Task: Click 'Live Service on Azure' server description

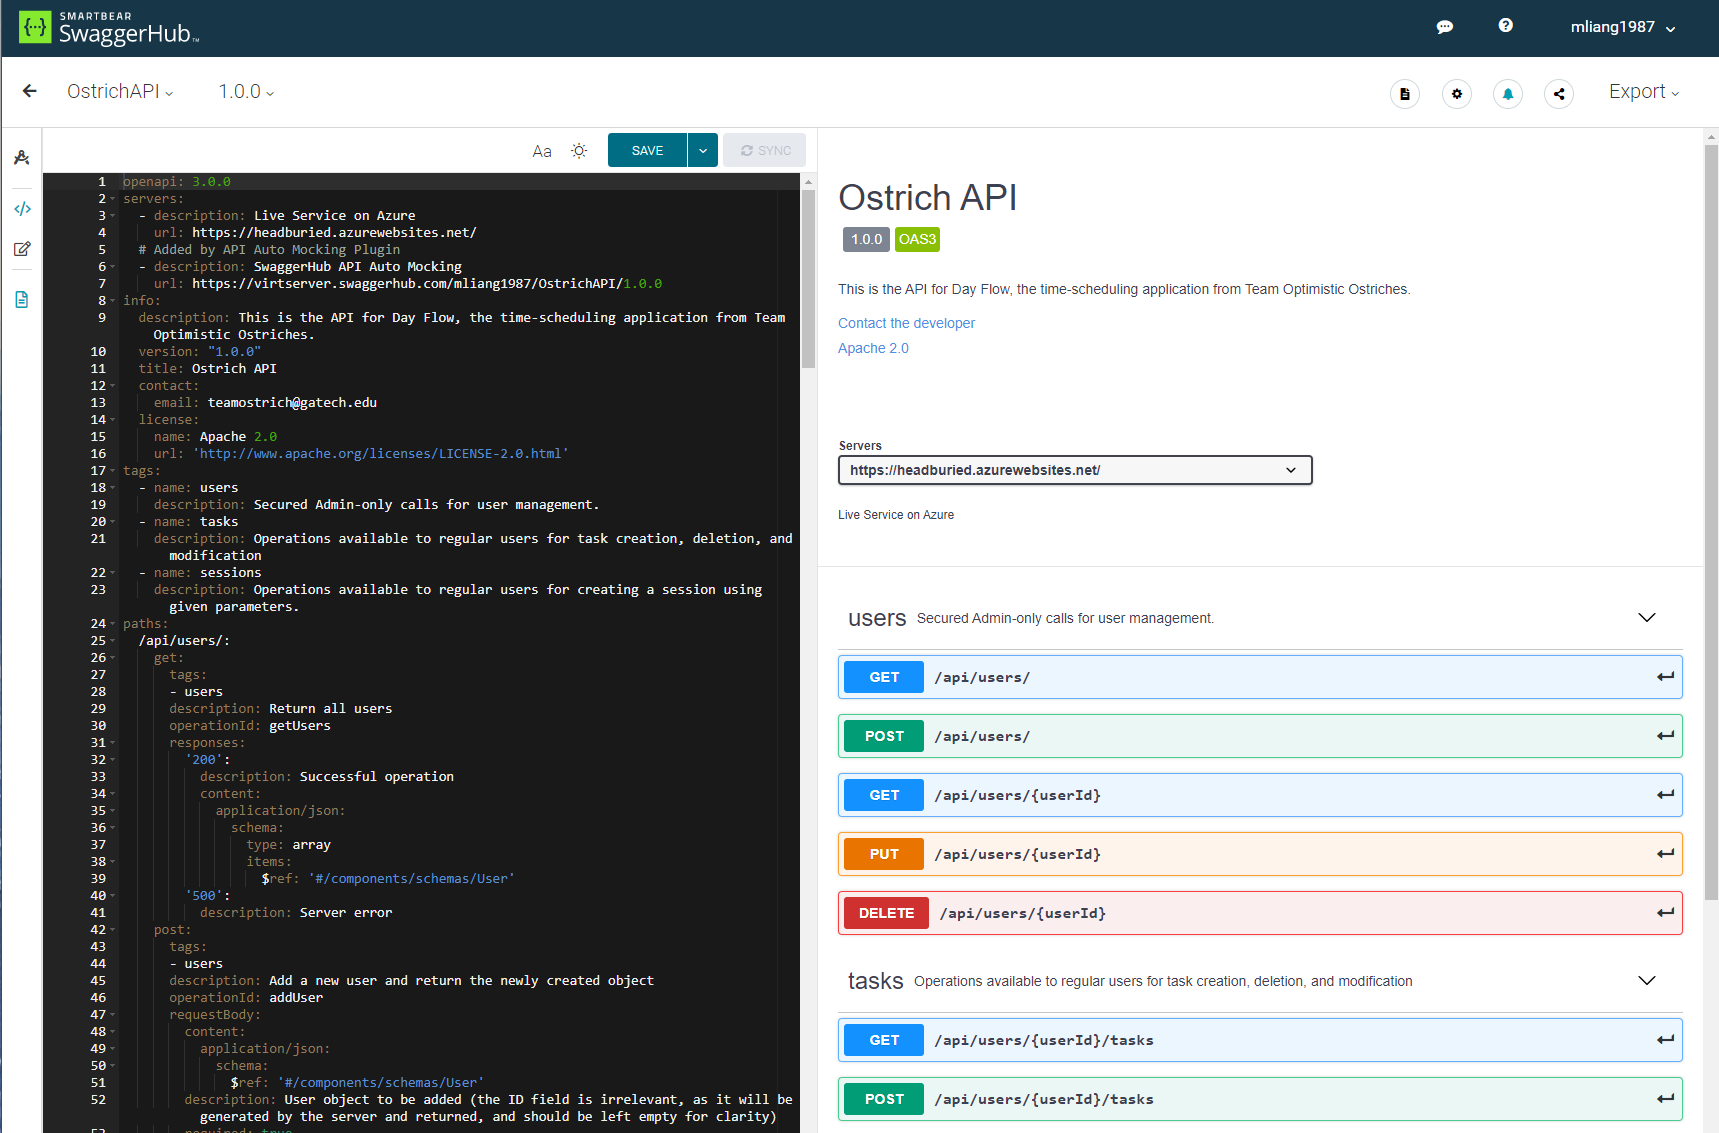Action: pos(896,515)
